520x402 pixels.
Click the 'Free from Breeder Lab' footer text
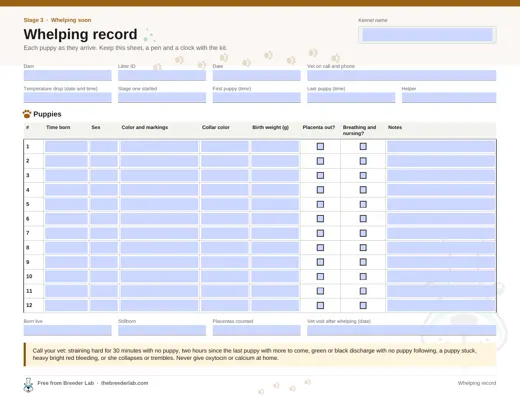tap(66, 383)
